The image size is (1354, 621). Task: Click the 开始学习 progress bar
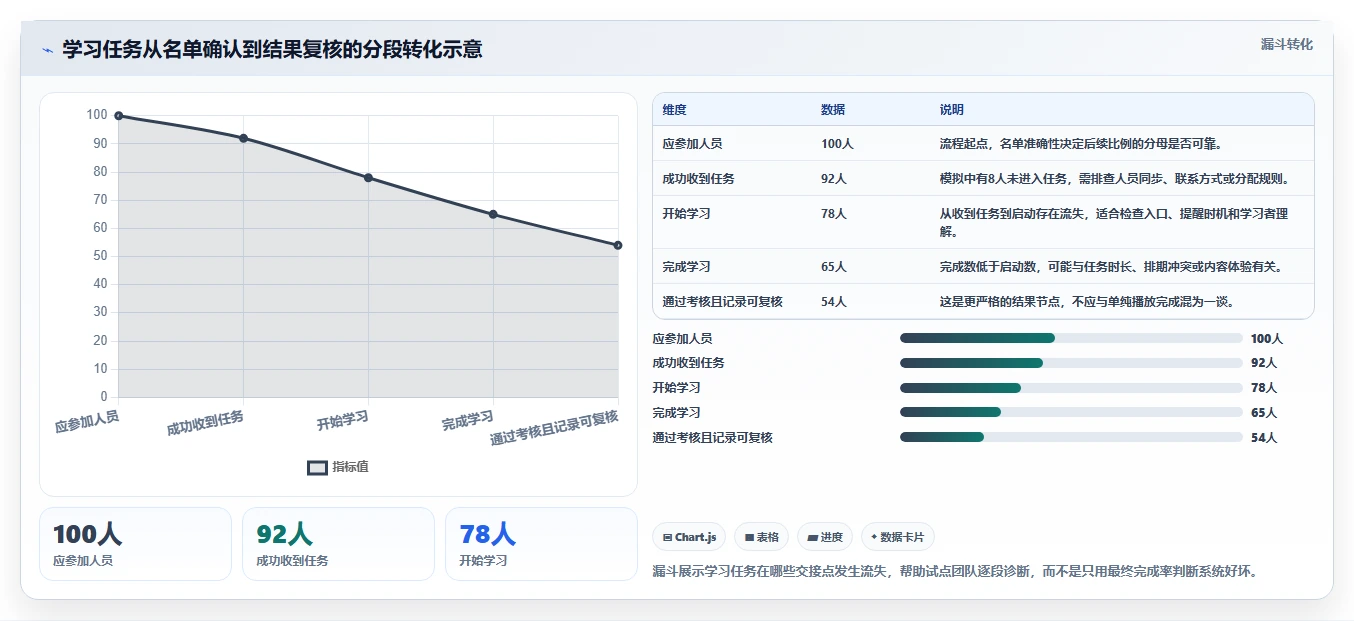(1071, 388)
